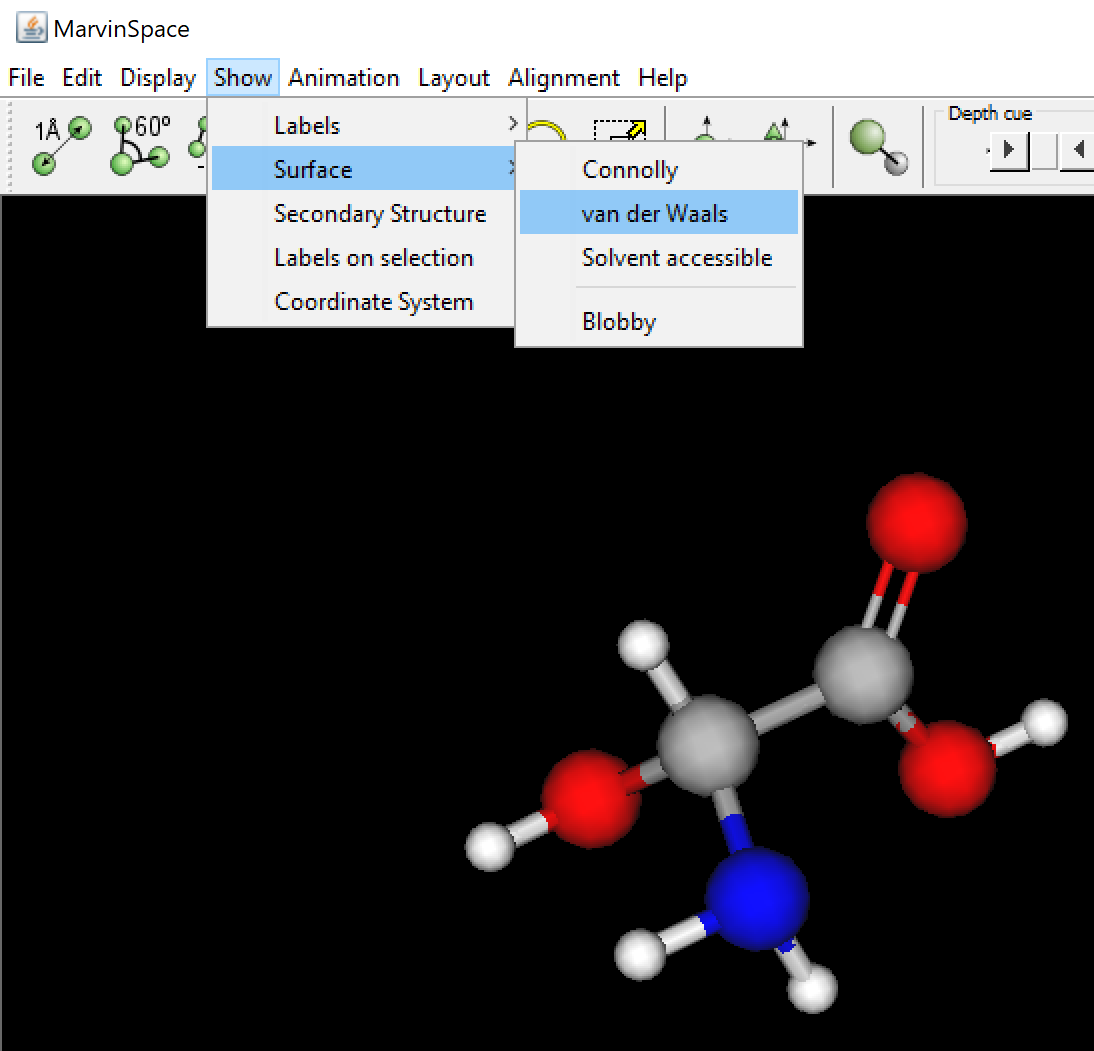Viewport: 1094px width, 1051px height.
Task: Pick Solvent accessible surface
Action: [677, 258]
